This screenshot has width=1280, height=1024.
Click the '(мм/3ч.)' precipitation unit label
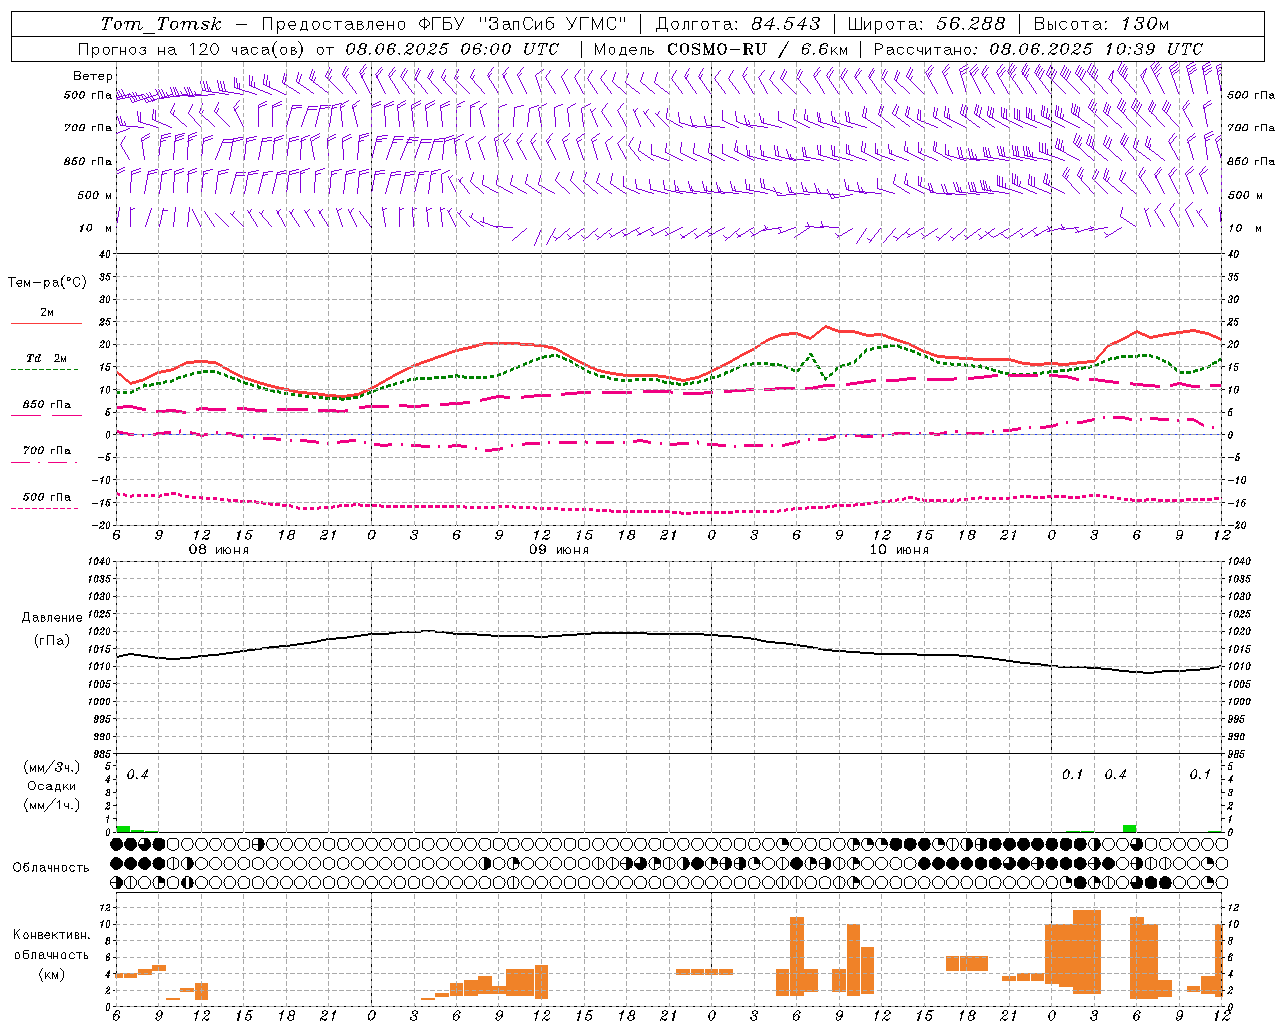[52, 767]
